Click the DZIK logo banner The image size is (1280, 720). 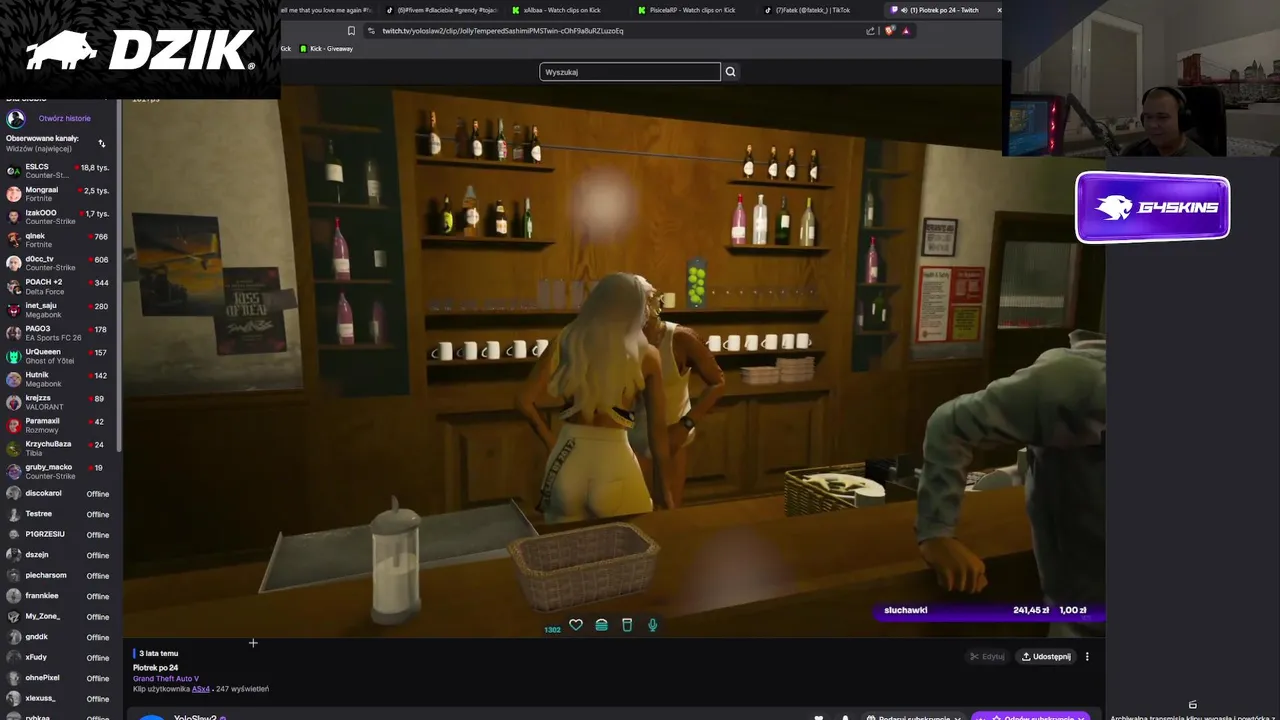pos(140,50)
